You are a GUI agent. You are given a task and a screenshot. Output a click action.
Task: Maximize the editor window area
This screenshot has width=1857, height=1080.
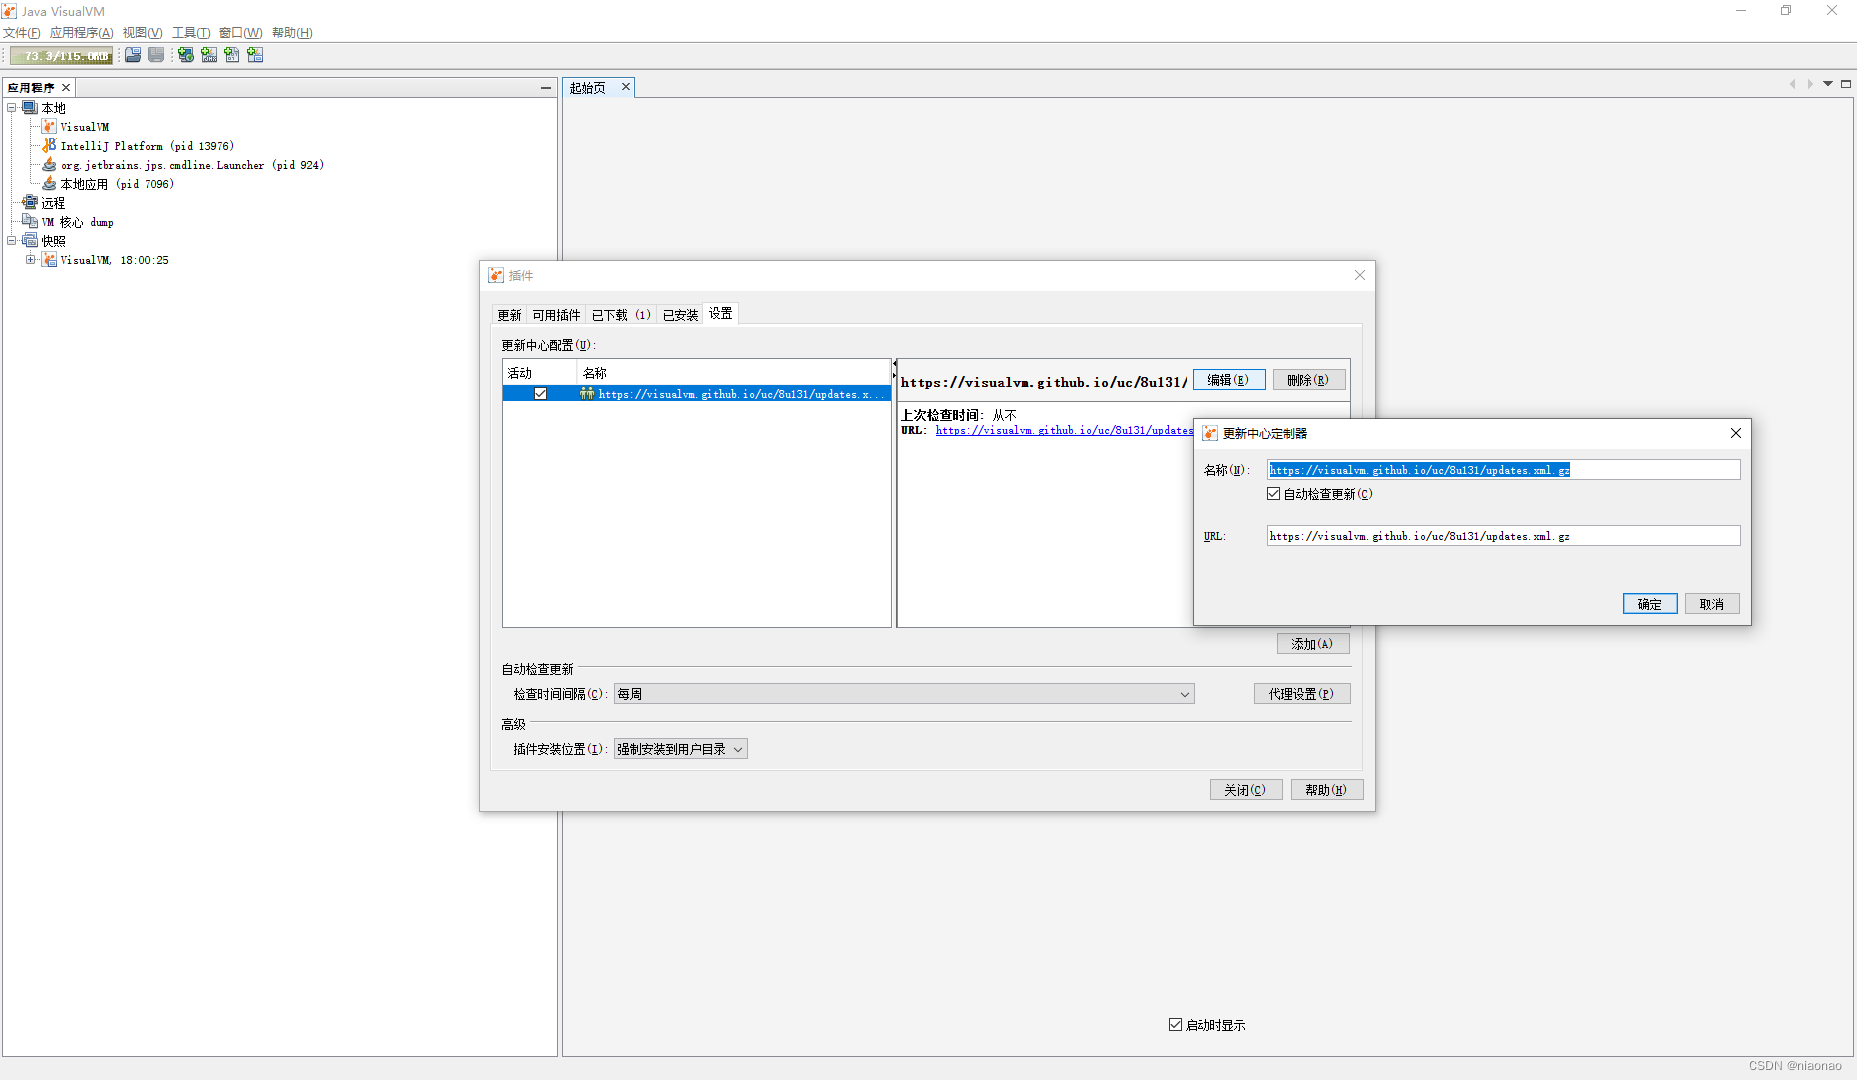point(1846,84)
